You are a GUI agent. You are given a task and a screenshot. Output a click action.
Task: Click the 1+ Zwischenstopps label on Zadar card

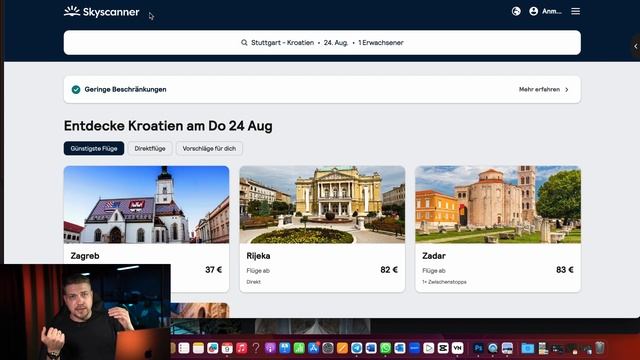[444, 282]
